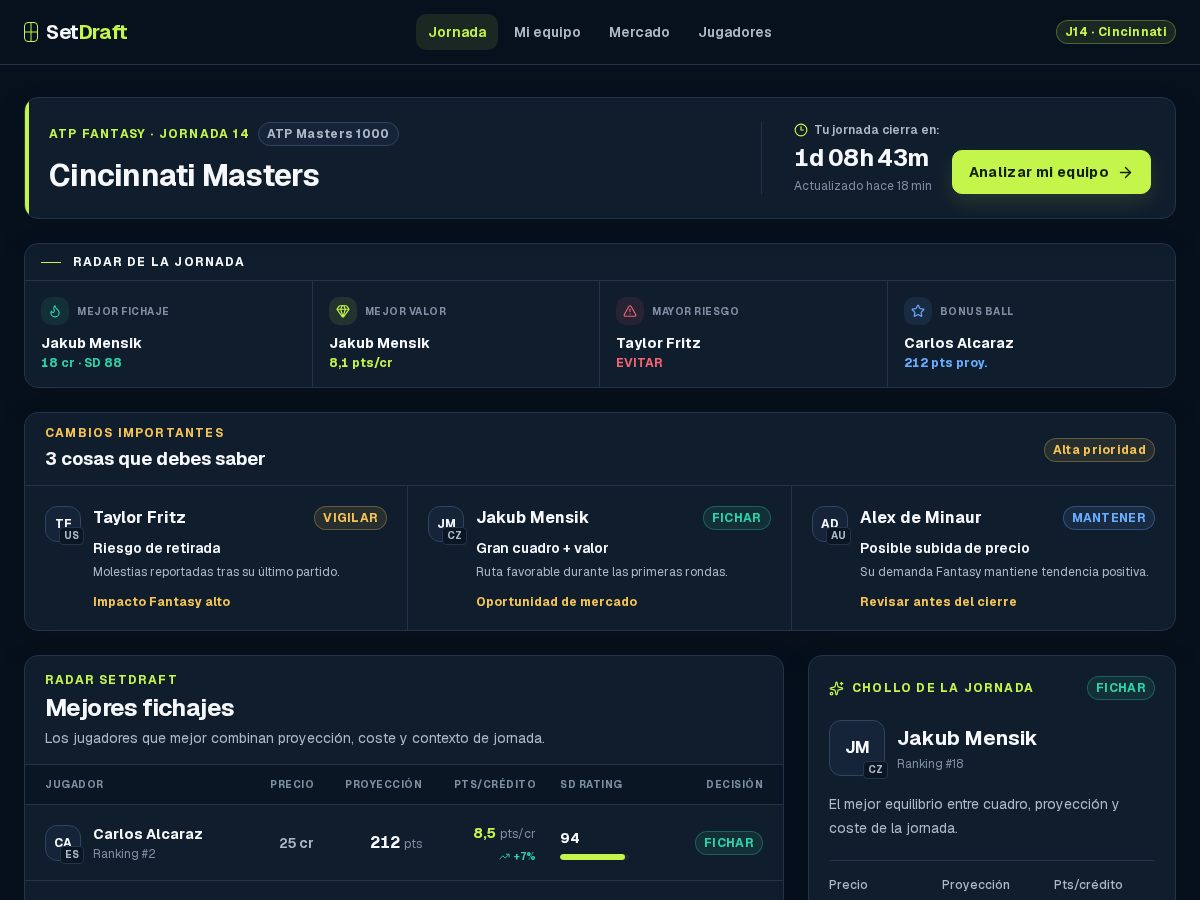This screenshot has height=900, width=1200.
Task: Click the MANTENER tag on Alex de Minaur
Action: pyautogui.click(x=1109, y=518)
